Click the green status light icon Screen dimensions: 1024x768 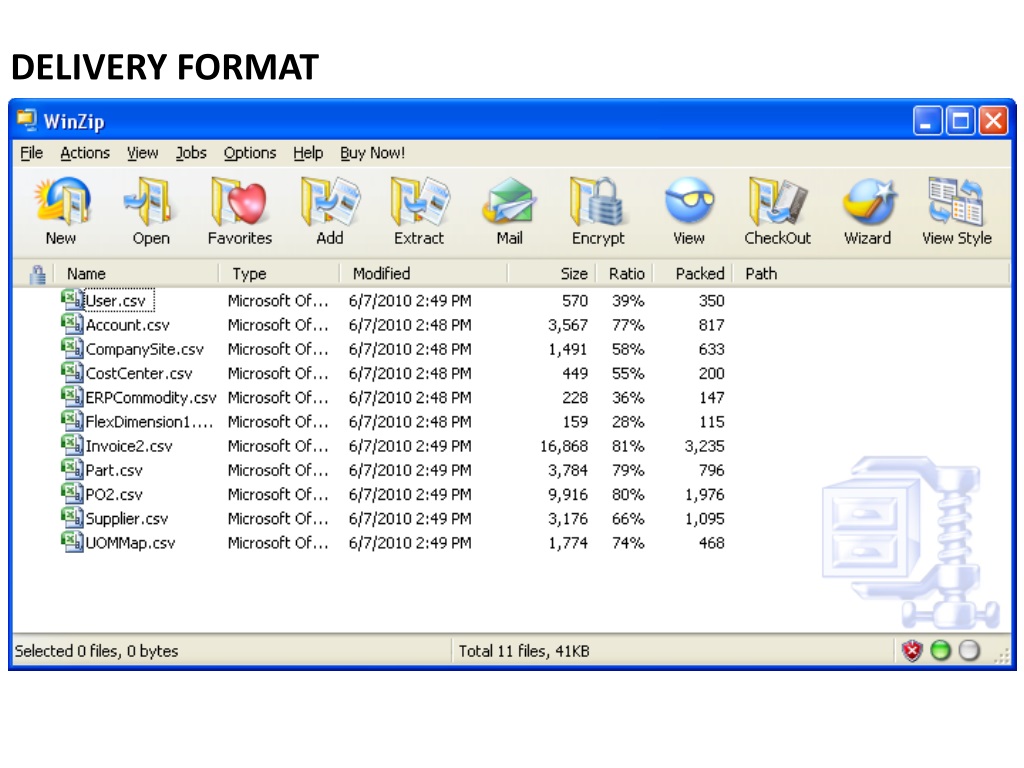940,650
